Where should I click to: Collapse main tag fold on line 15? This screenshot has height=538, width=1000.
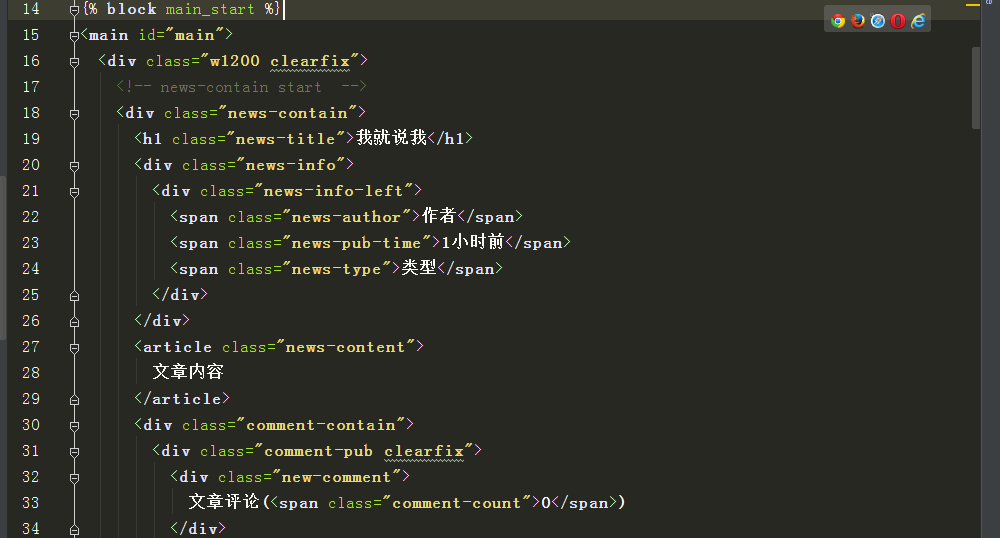tap(74, 36)
